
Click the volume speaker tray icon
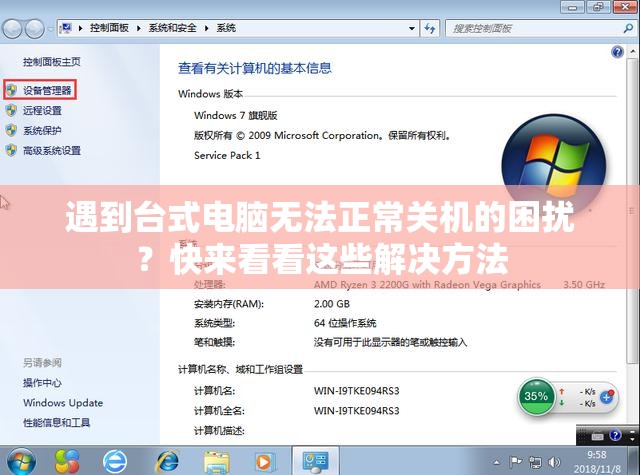tap(554, 462)
